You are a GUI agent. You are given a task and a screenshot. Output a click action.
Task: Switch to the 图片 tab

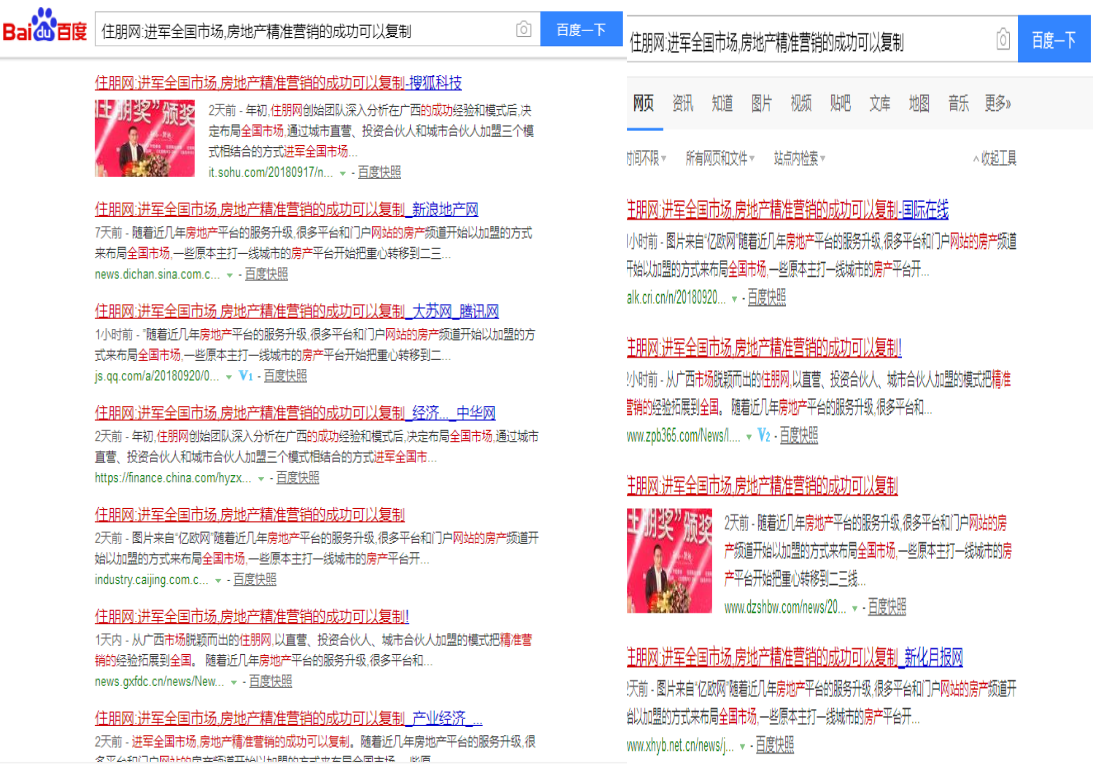[761, 103]
